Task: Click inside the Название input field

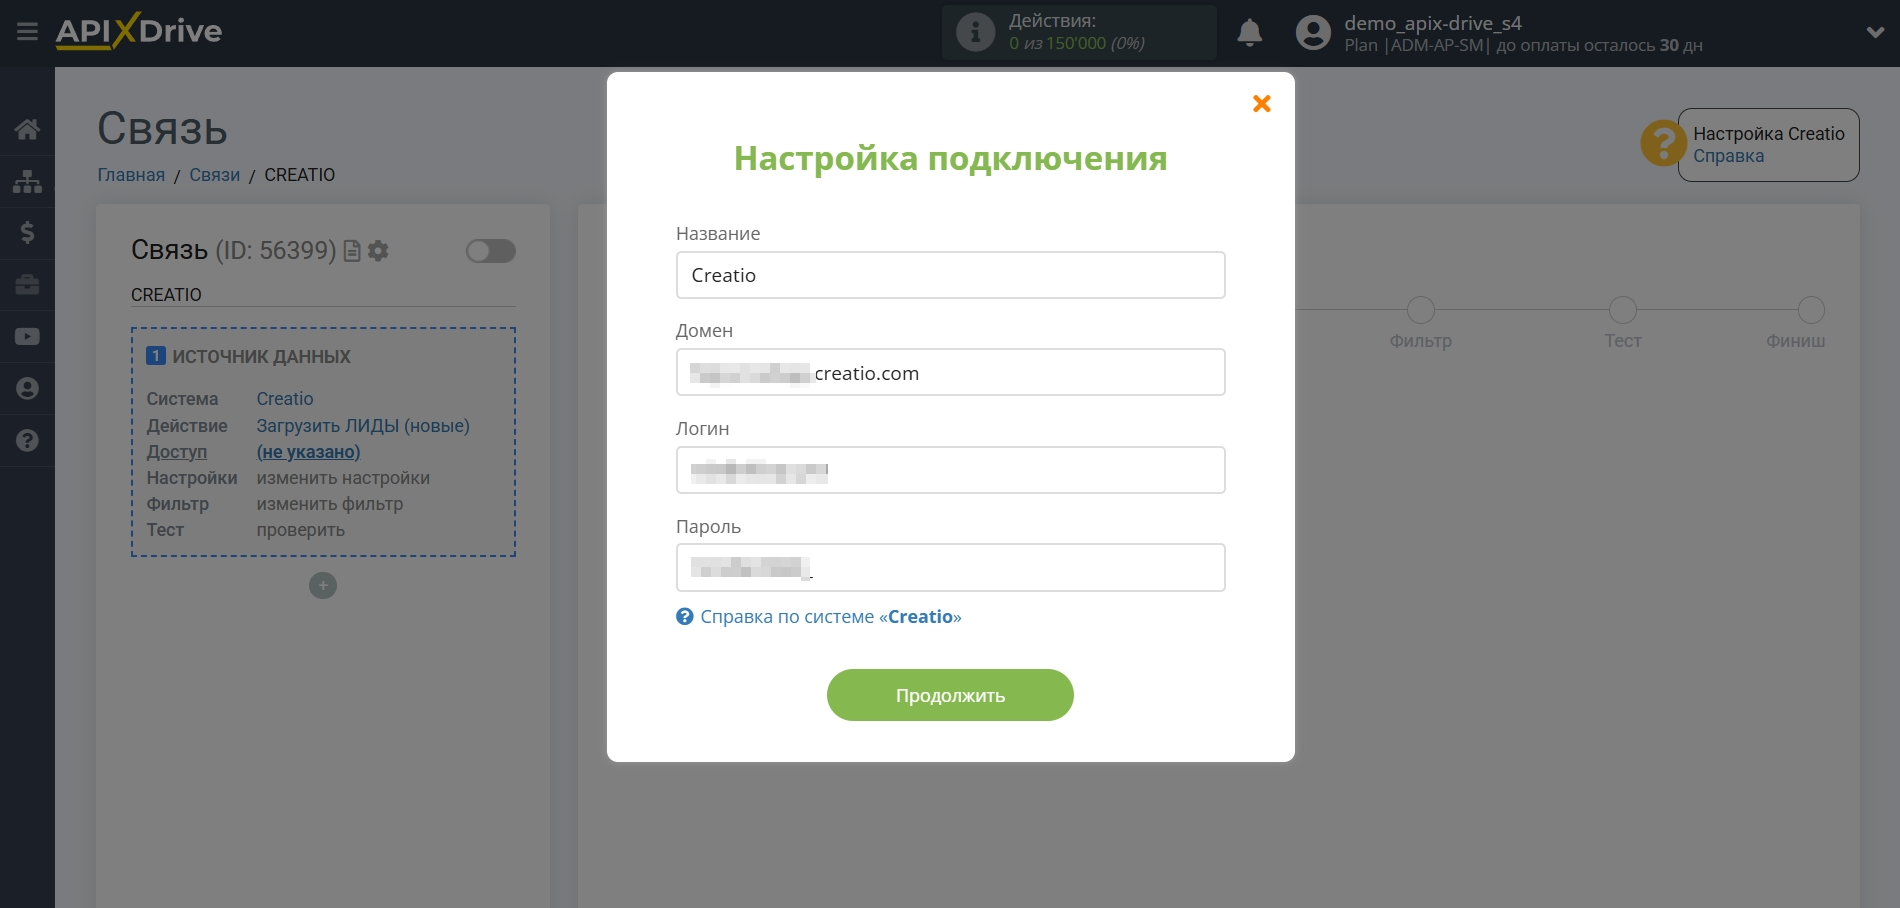Action: (949, 275)
